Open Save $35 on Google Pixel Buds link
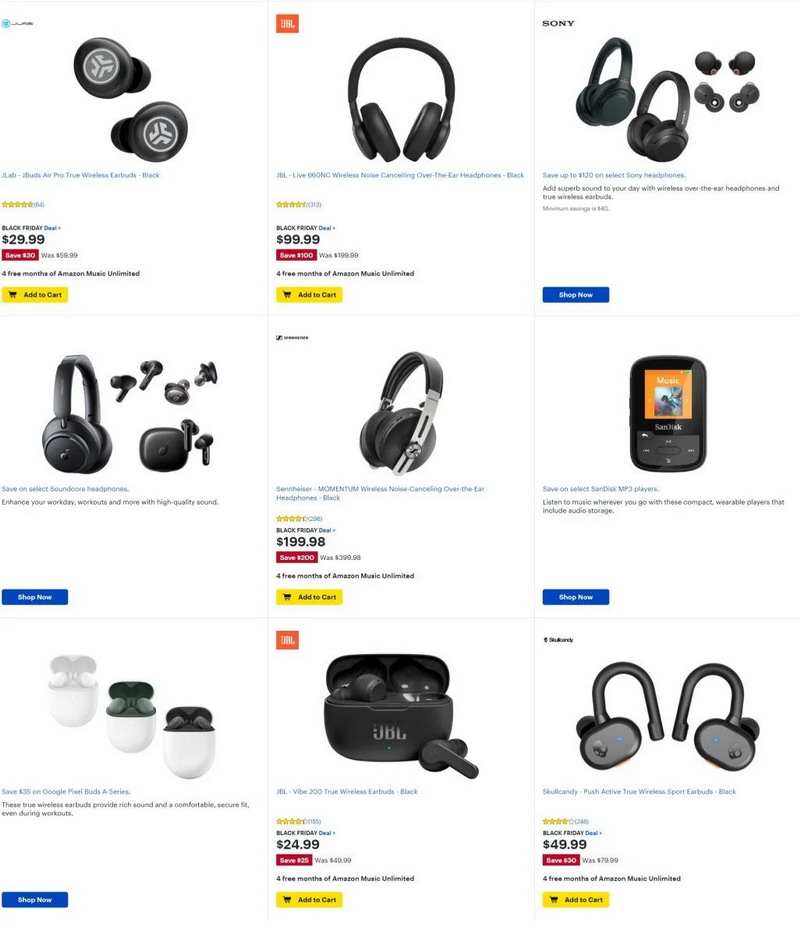 66,792
